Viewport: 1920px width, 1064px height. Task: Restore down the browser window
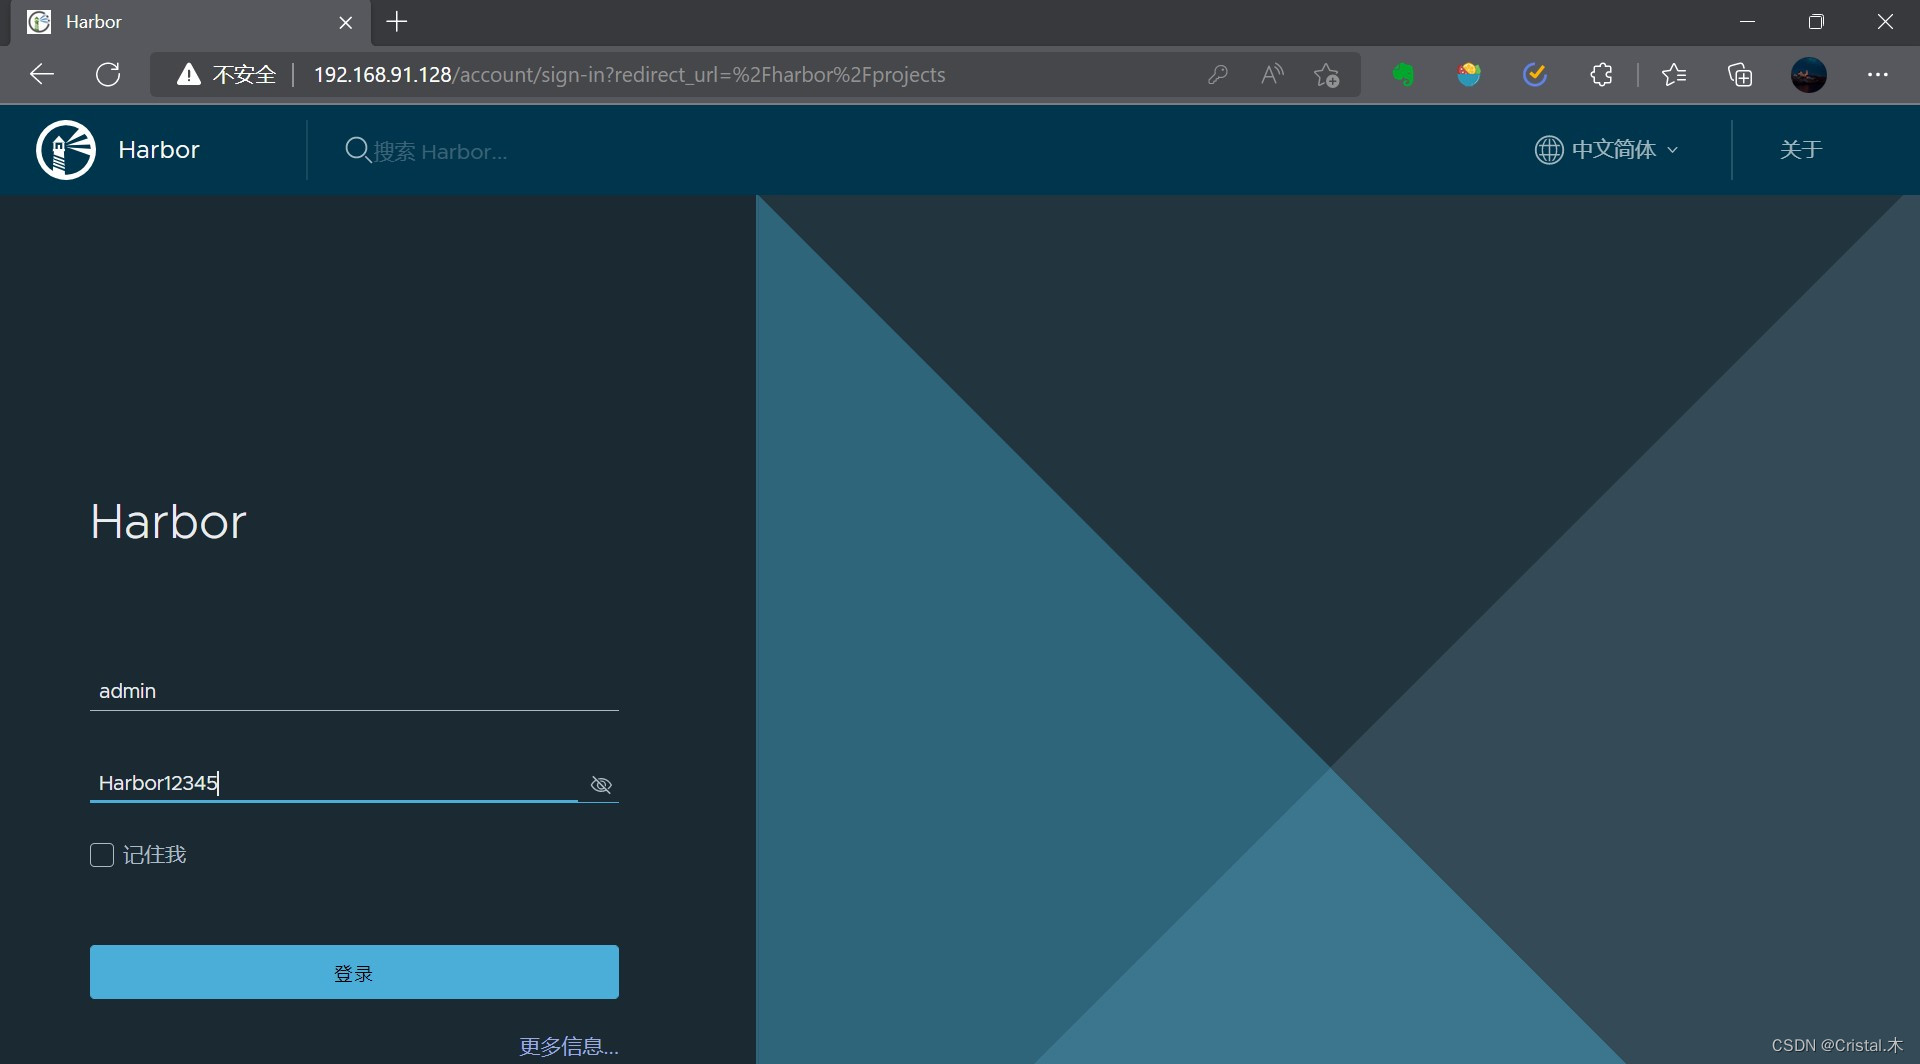click(1817, 22)
